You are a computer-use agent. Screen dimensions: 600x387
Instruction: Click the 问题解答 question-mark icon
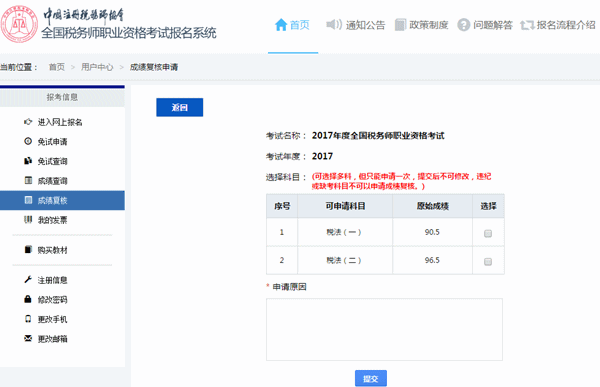click(x=463, y=25)
